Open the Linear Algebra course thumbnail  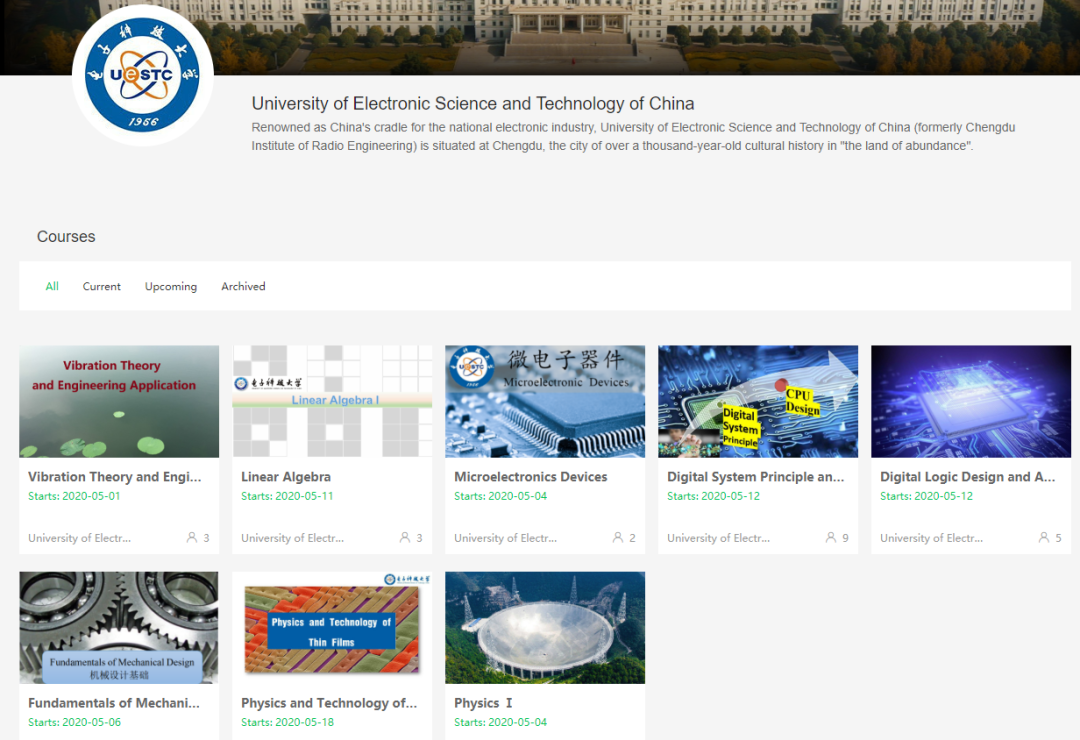click(x=332, y=402)
